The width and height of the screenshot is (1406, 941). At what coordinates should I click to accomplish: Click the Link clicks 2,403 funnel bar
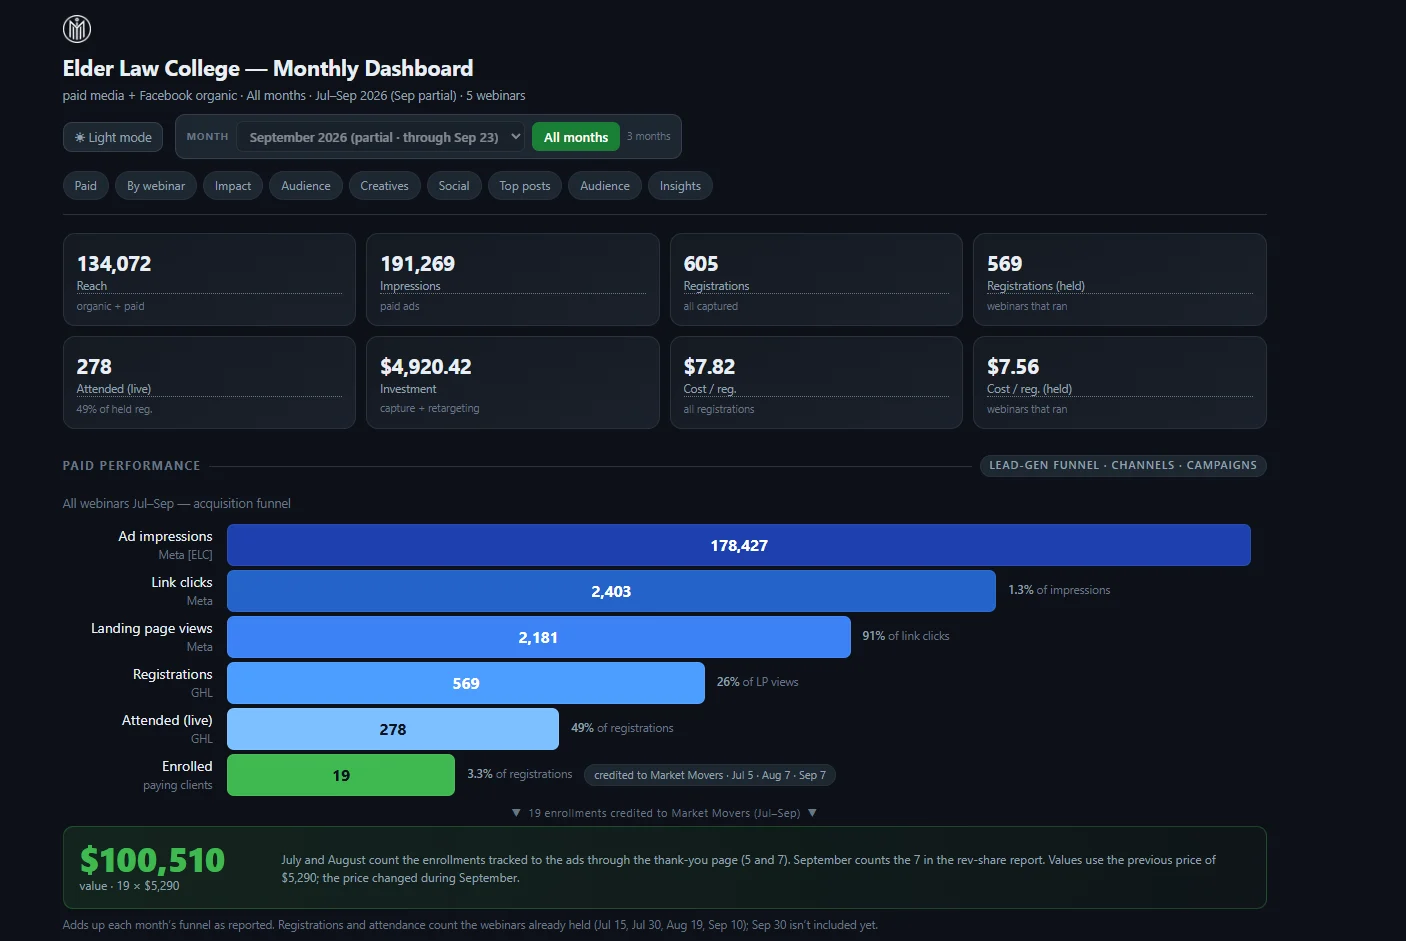click(x=611, y=591)
